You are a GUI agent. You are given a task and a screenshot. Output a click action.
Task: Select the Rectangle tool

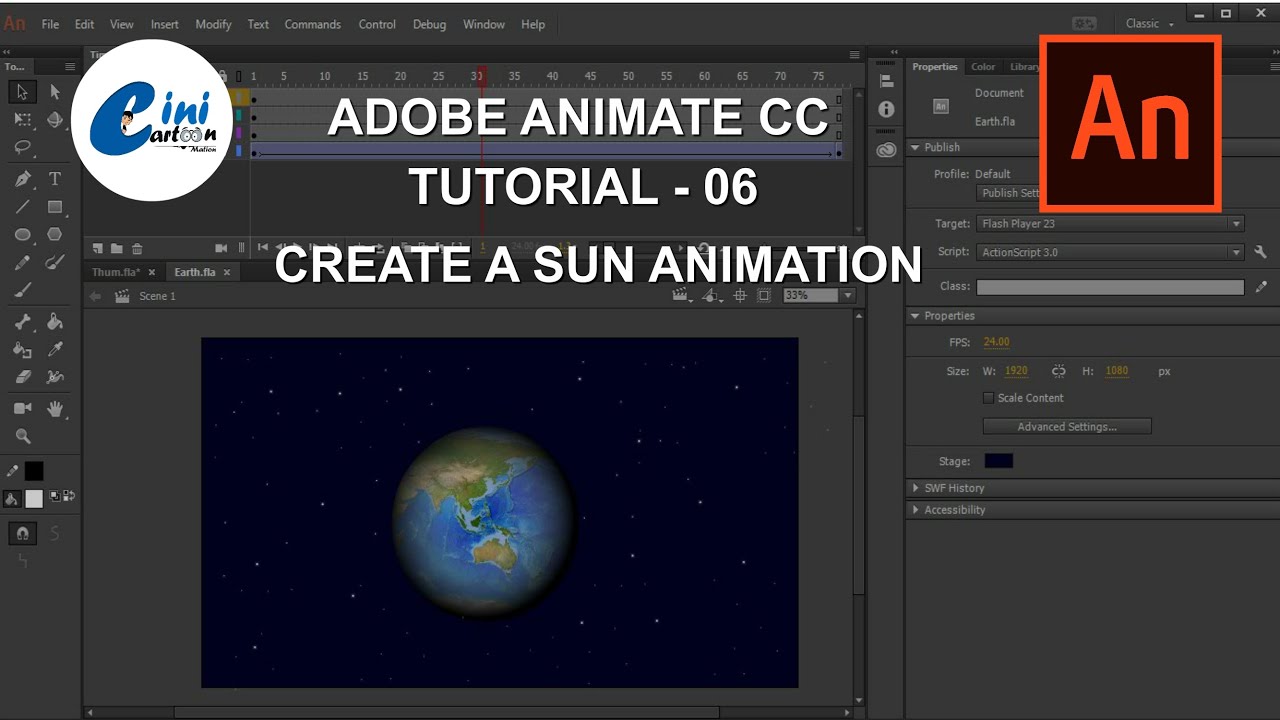tap(55, 207)
